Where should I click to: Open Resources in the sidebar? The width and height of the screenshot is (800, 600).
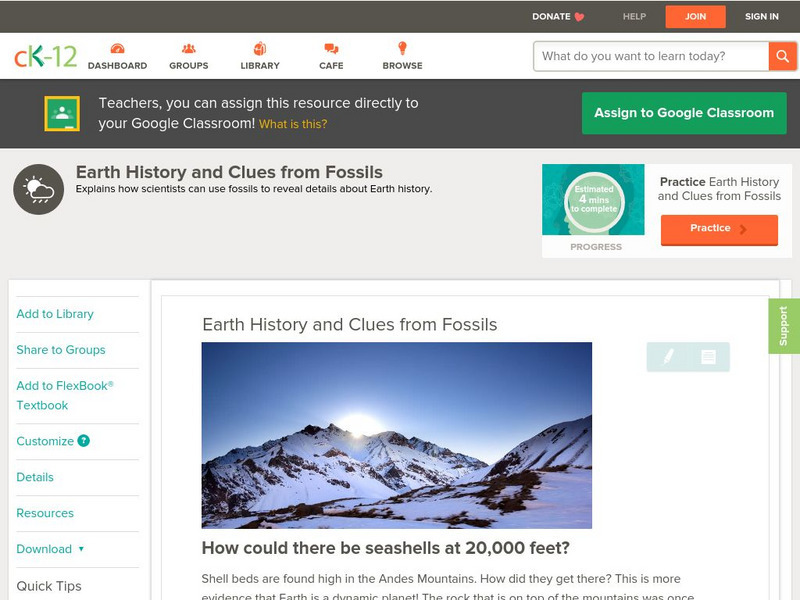coord(45,513)
